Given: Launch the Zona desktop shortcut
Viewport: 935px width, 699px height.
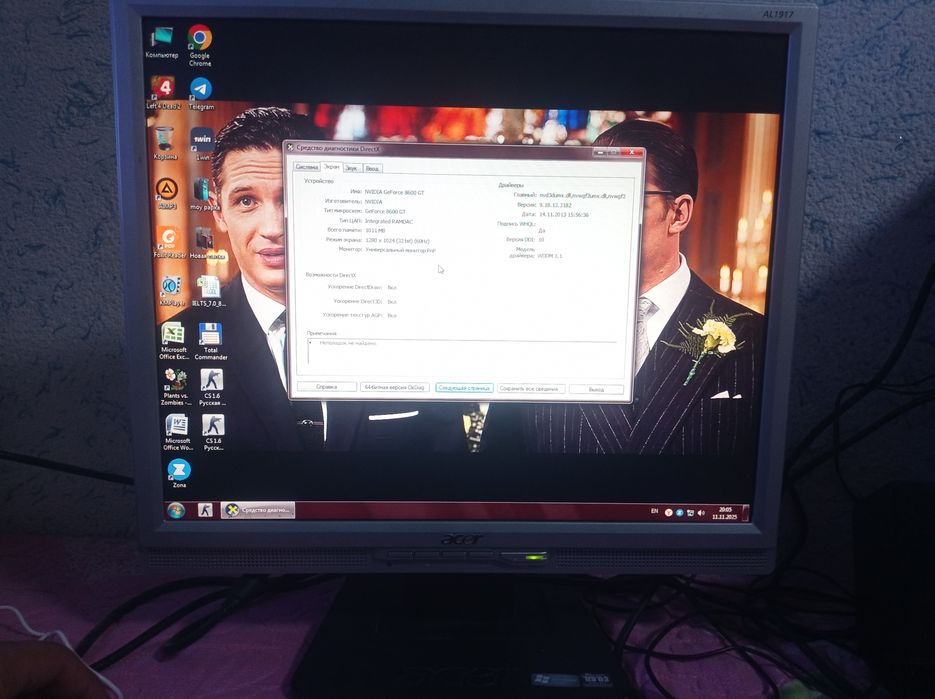Looking at the screenshot, I should [179, 473].
